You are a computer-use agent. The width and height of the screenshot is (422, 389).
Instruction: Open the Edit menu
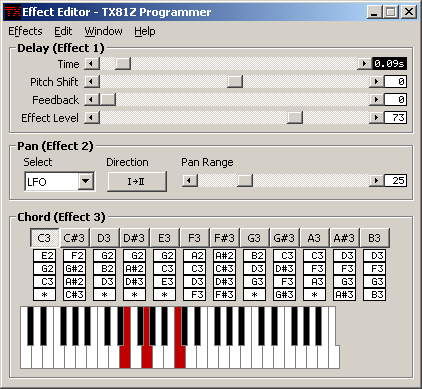63,31
